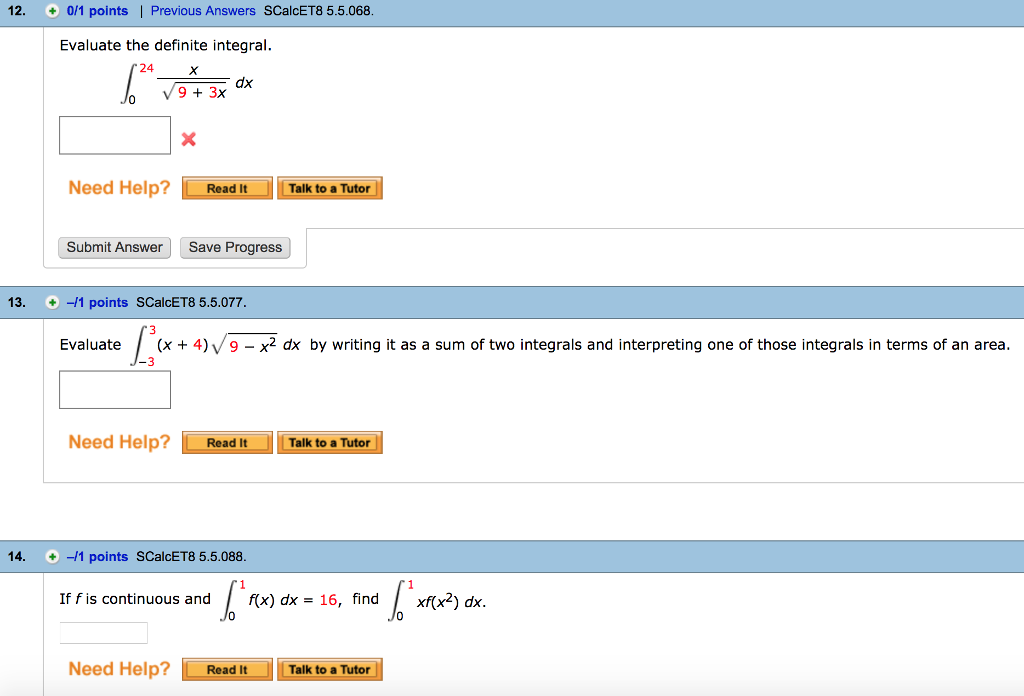Click the answer field for question 14
Image resolution: width=1024 pixels, height=696 pixels.
click(x=104, y=632)
